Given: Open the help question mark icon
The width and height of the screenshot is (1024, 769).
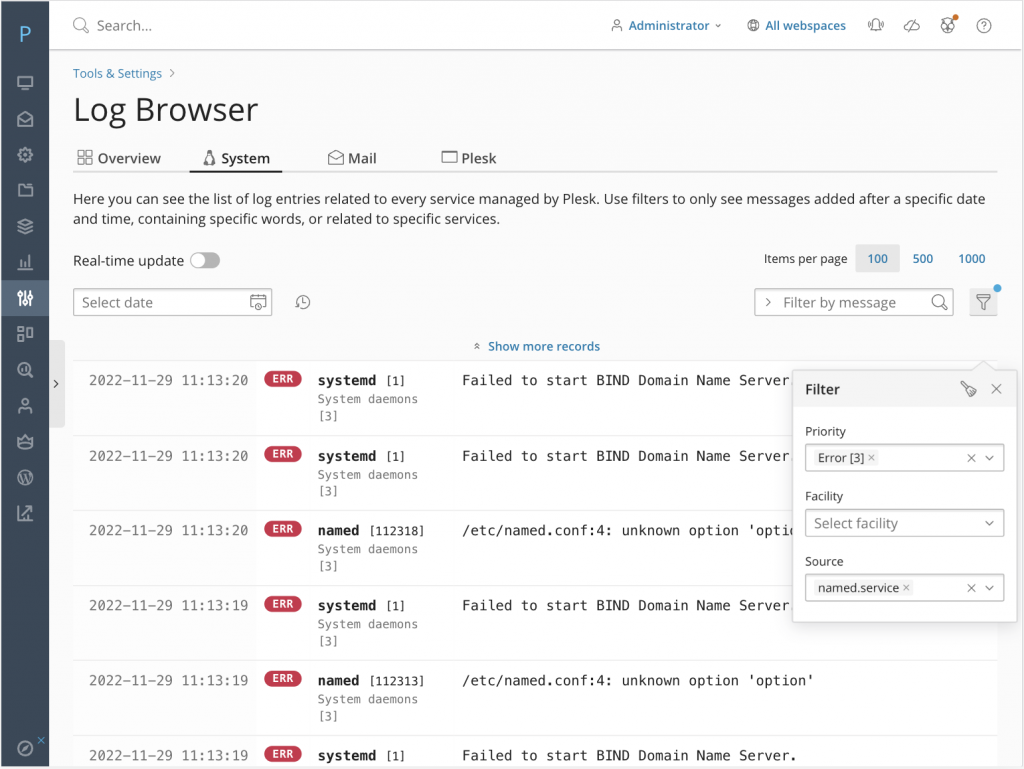Looking at the screenshot, I should 984,25.
